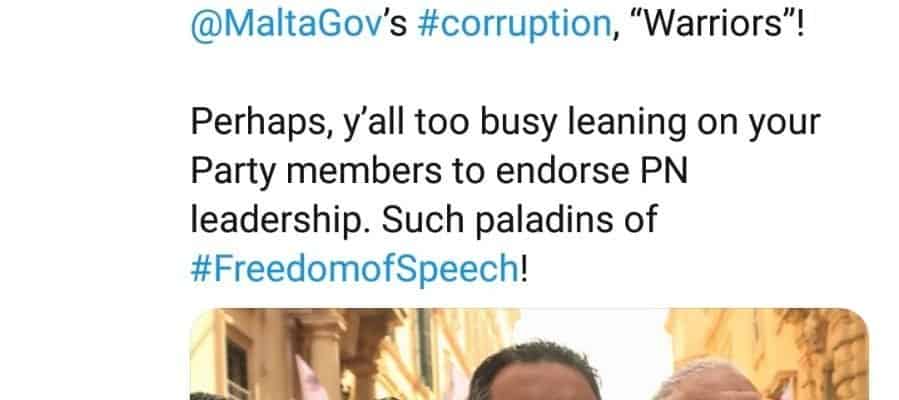899x400 pixels.
Task: Open the #corruption hashtag
Action: pos(514,26)
